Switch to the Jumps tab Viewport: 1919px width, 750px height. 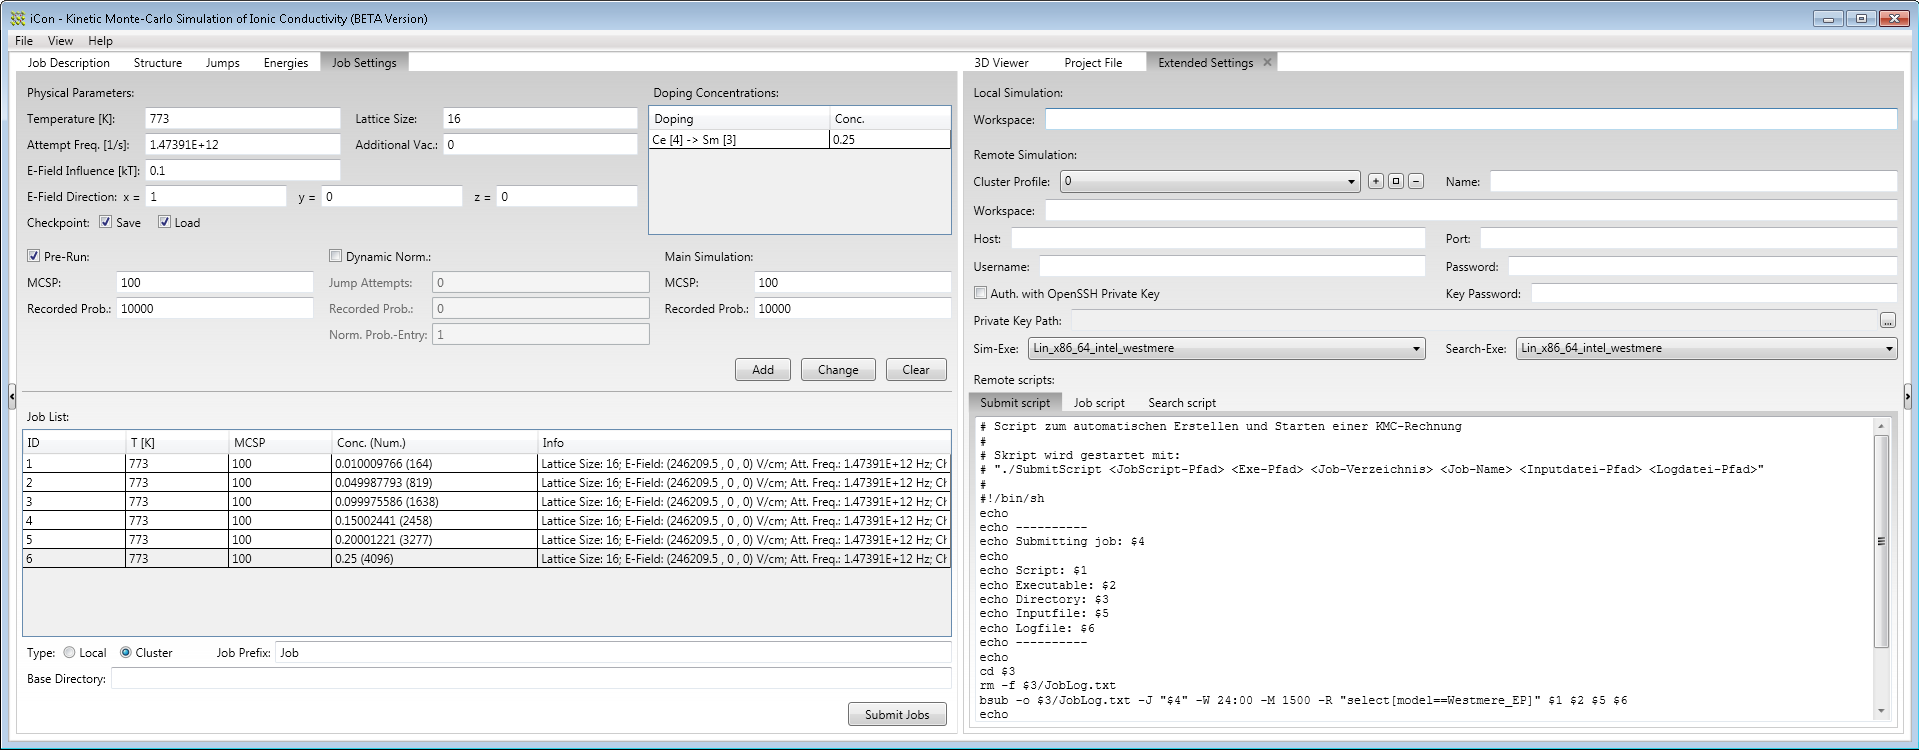[x=222, y=62]
